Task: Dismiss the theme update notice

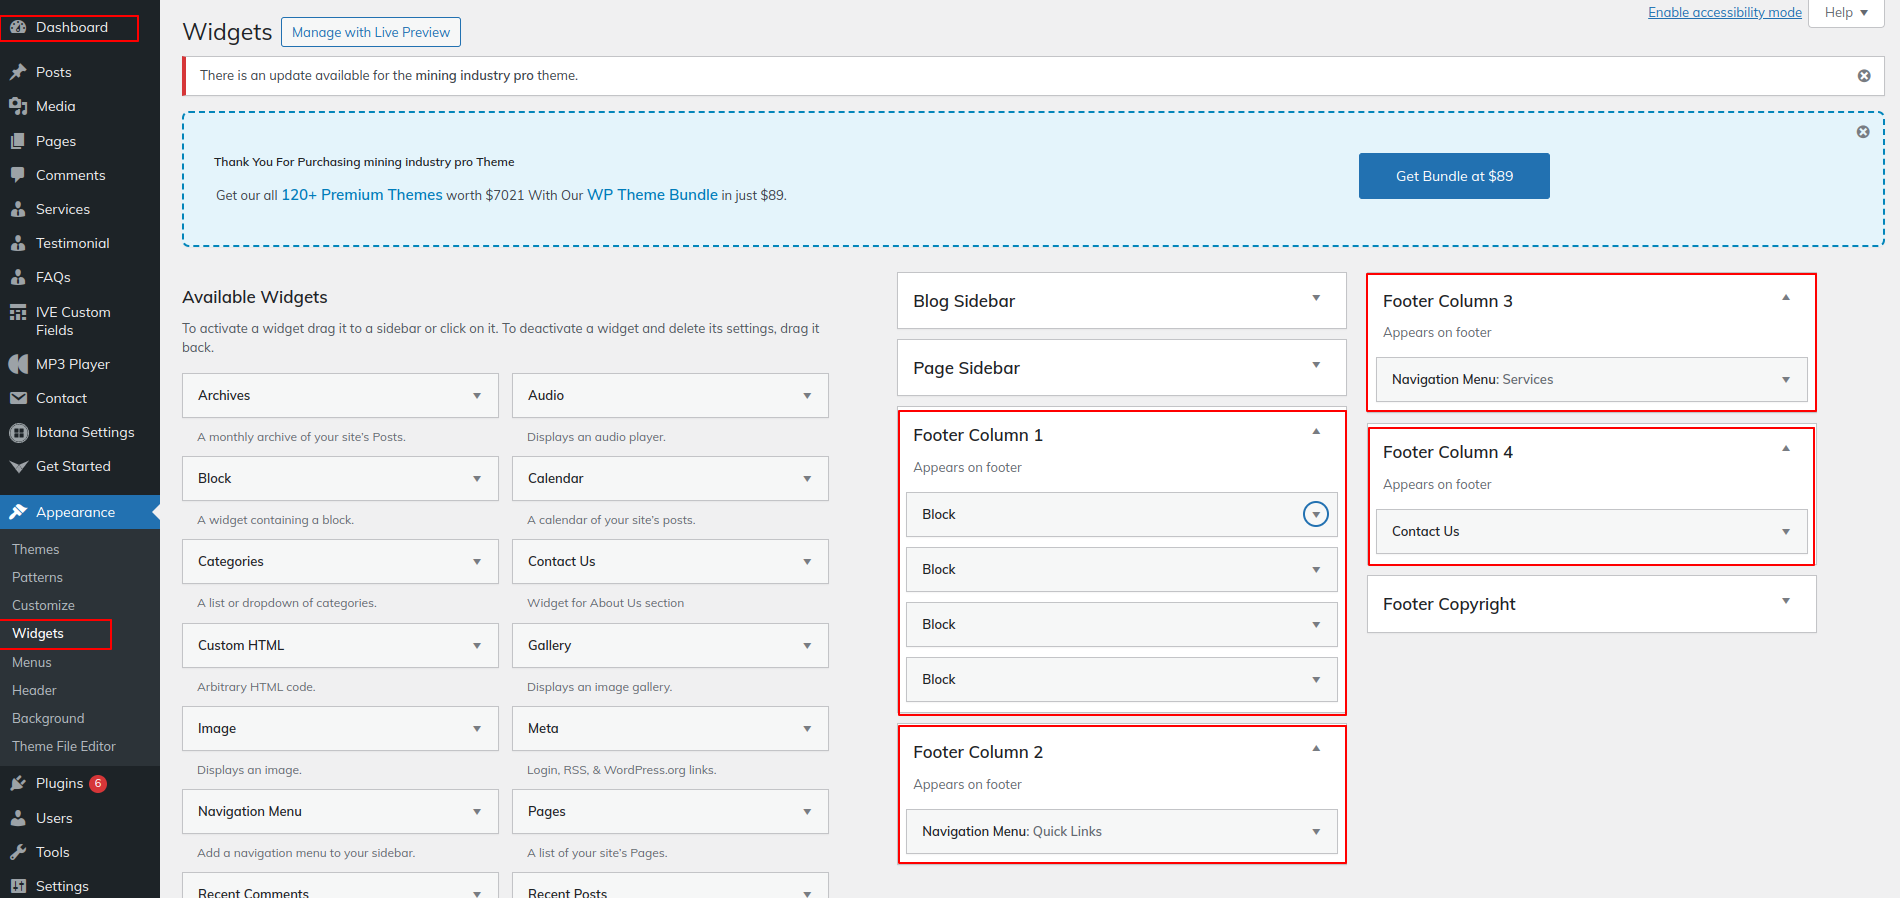Action: pos(1864,76)
